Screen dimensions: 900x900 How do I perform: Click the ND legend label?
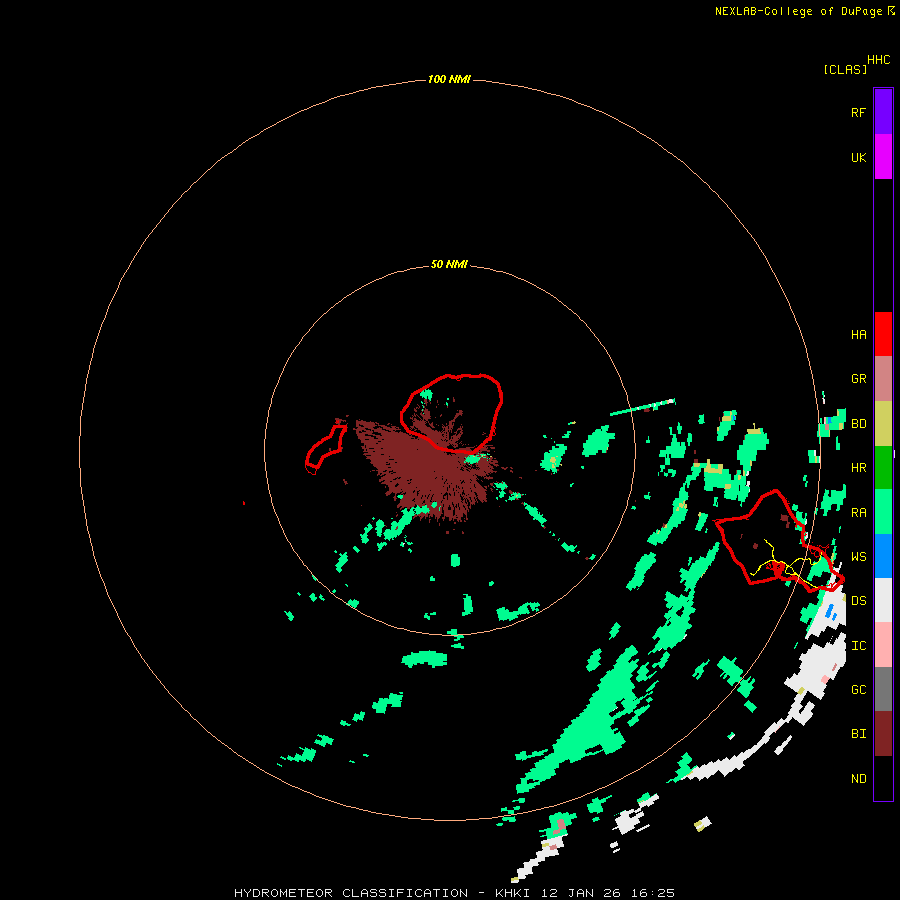click(858, 779)
